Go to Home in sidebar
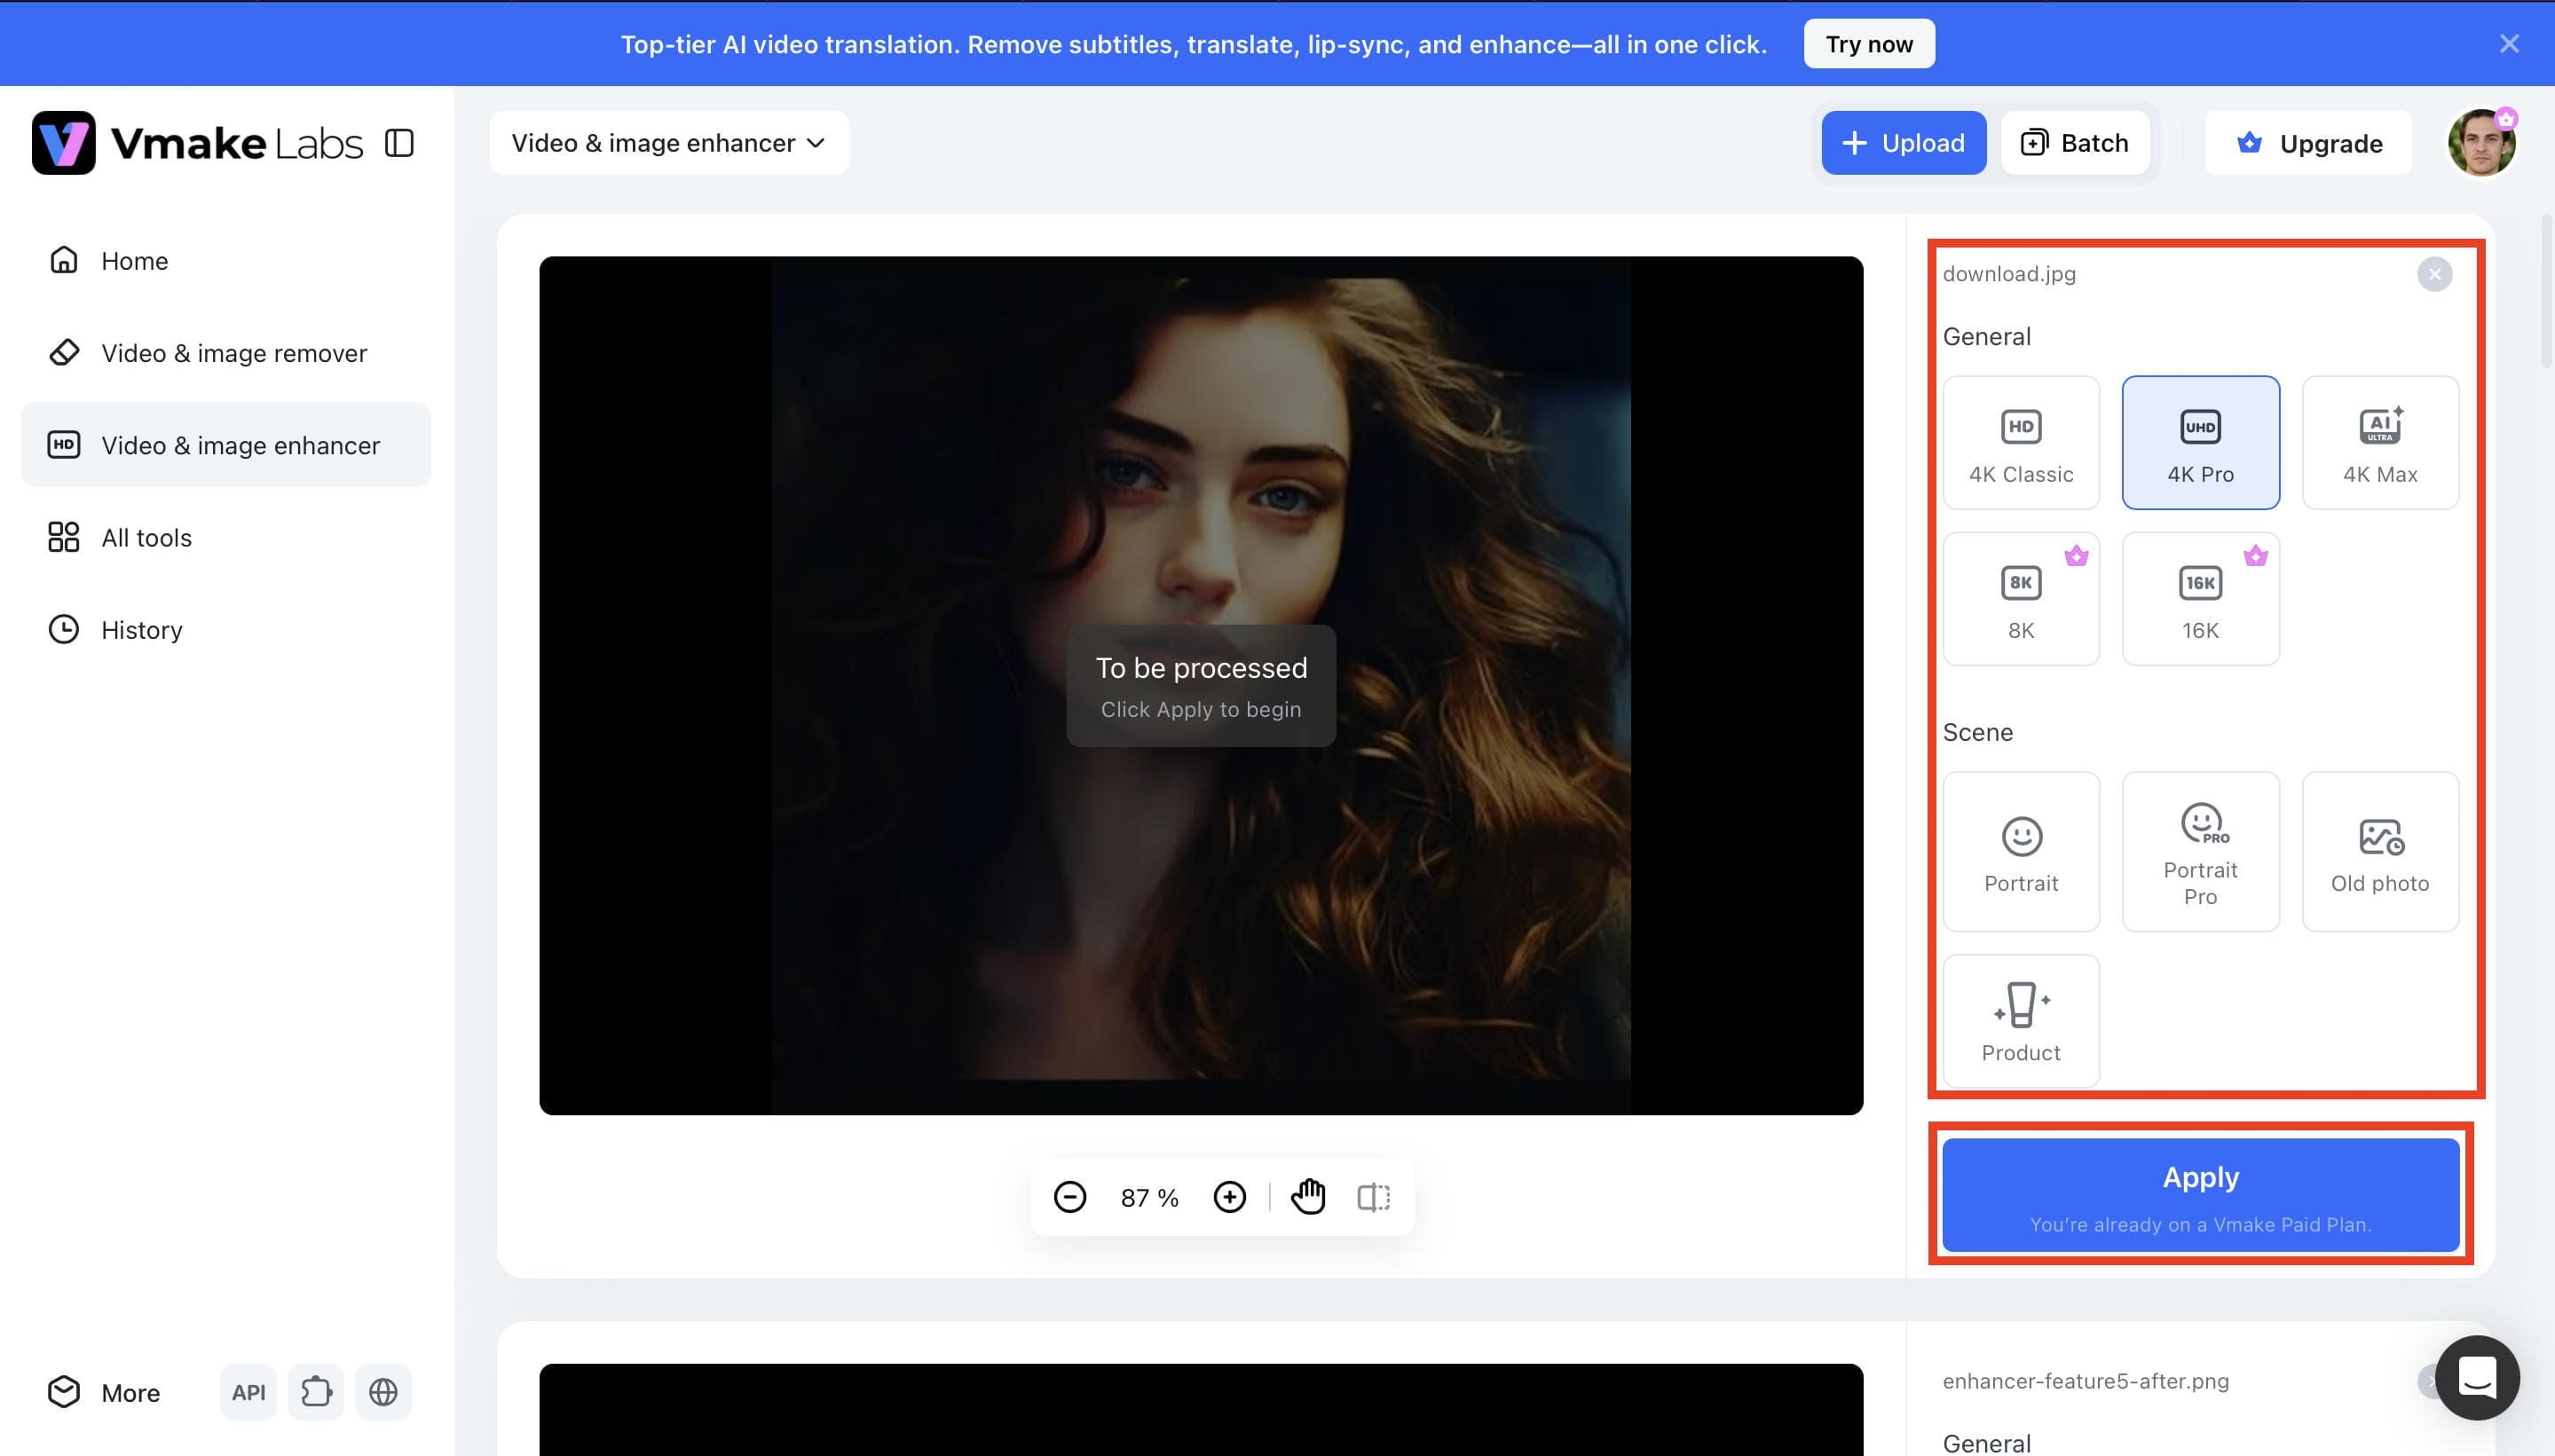The height and width of the screenshot is (1456, 2555). tap(226, 261)
